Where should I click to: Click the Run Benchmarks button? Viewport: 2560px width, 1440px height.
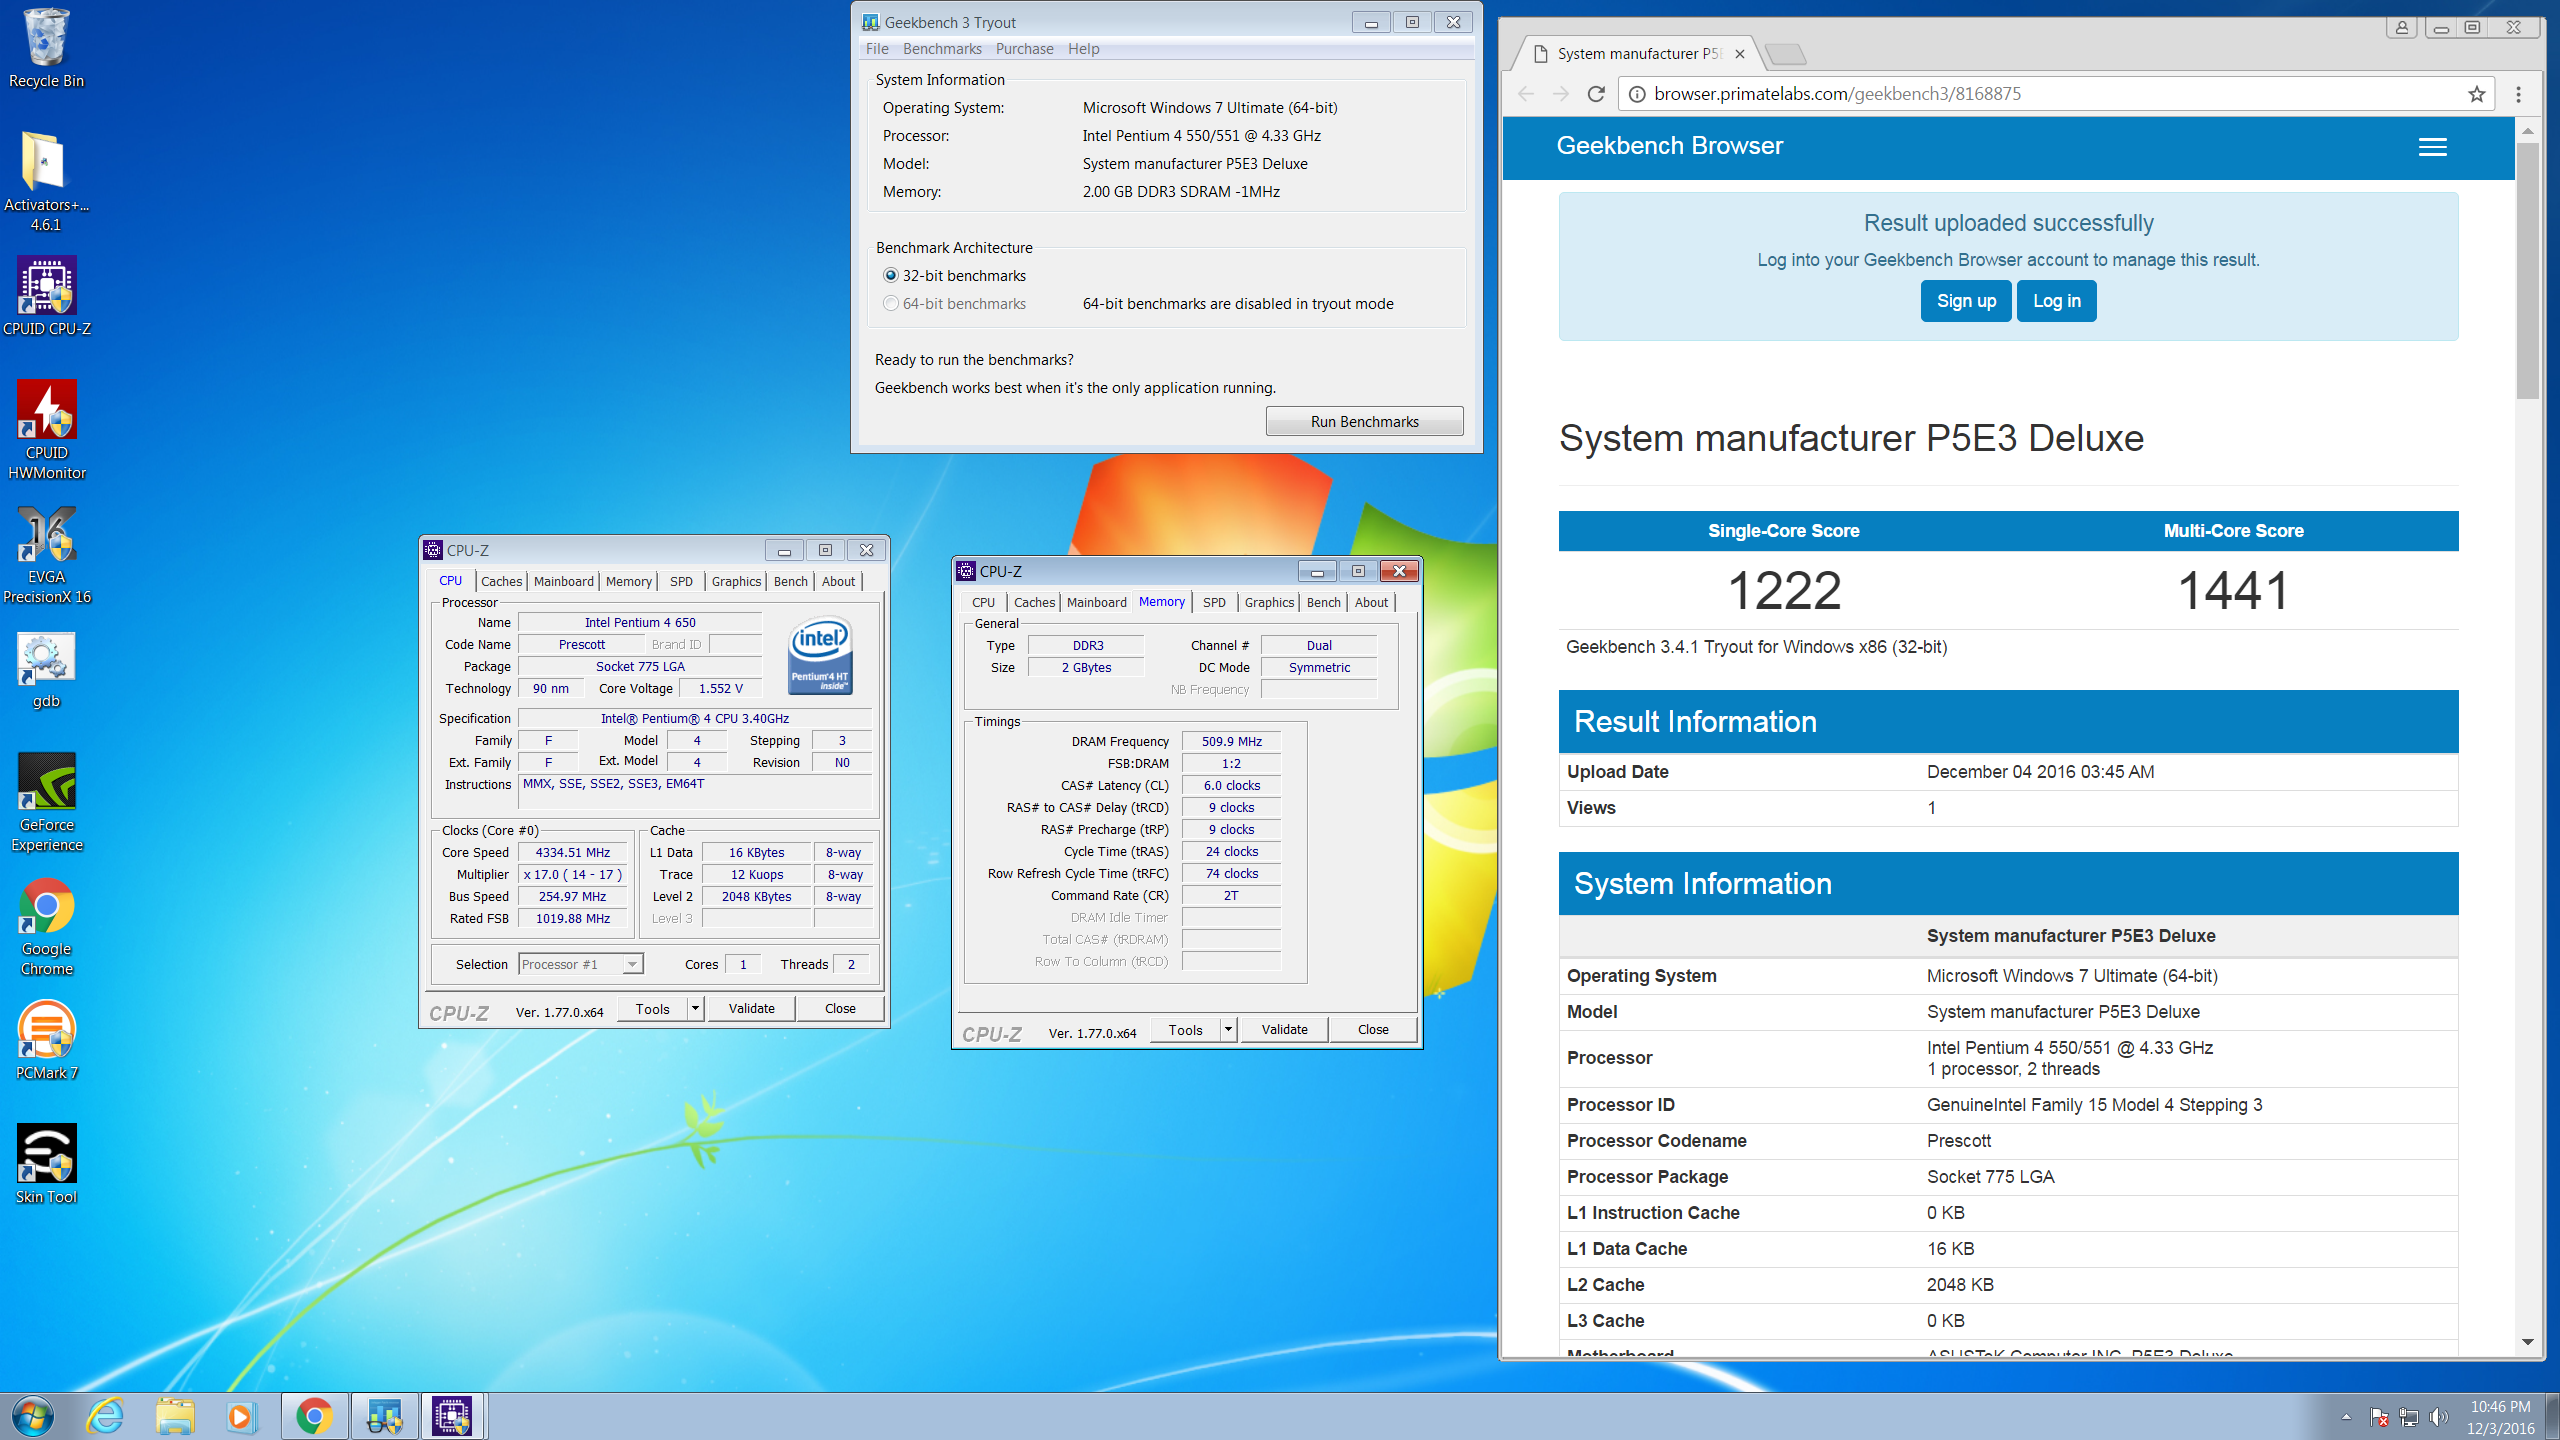1364,422
